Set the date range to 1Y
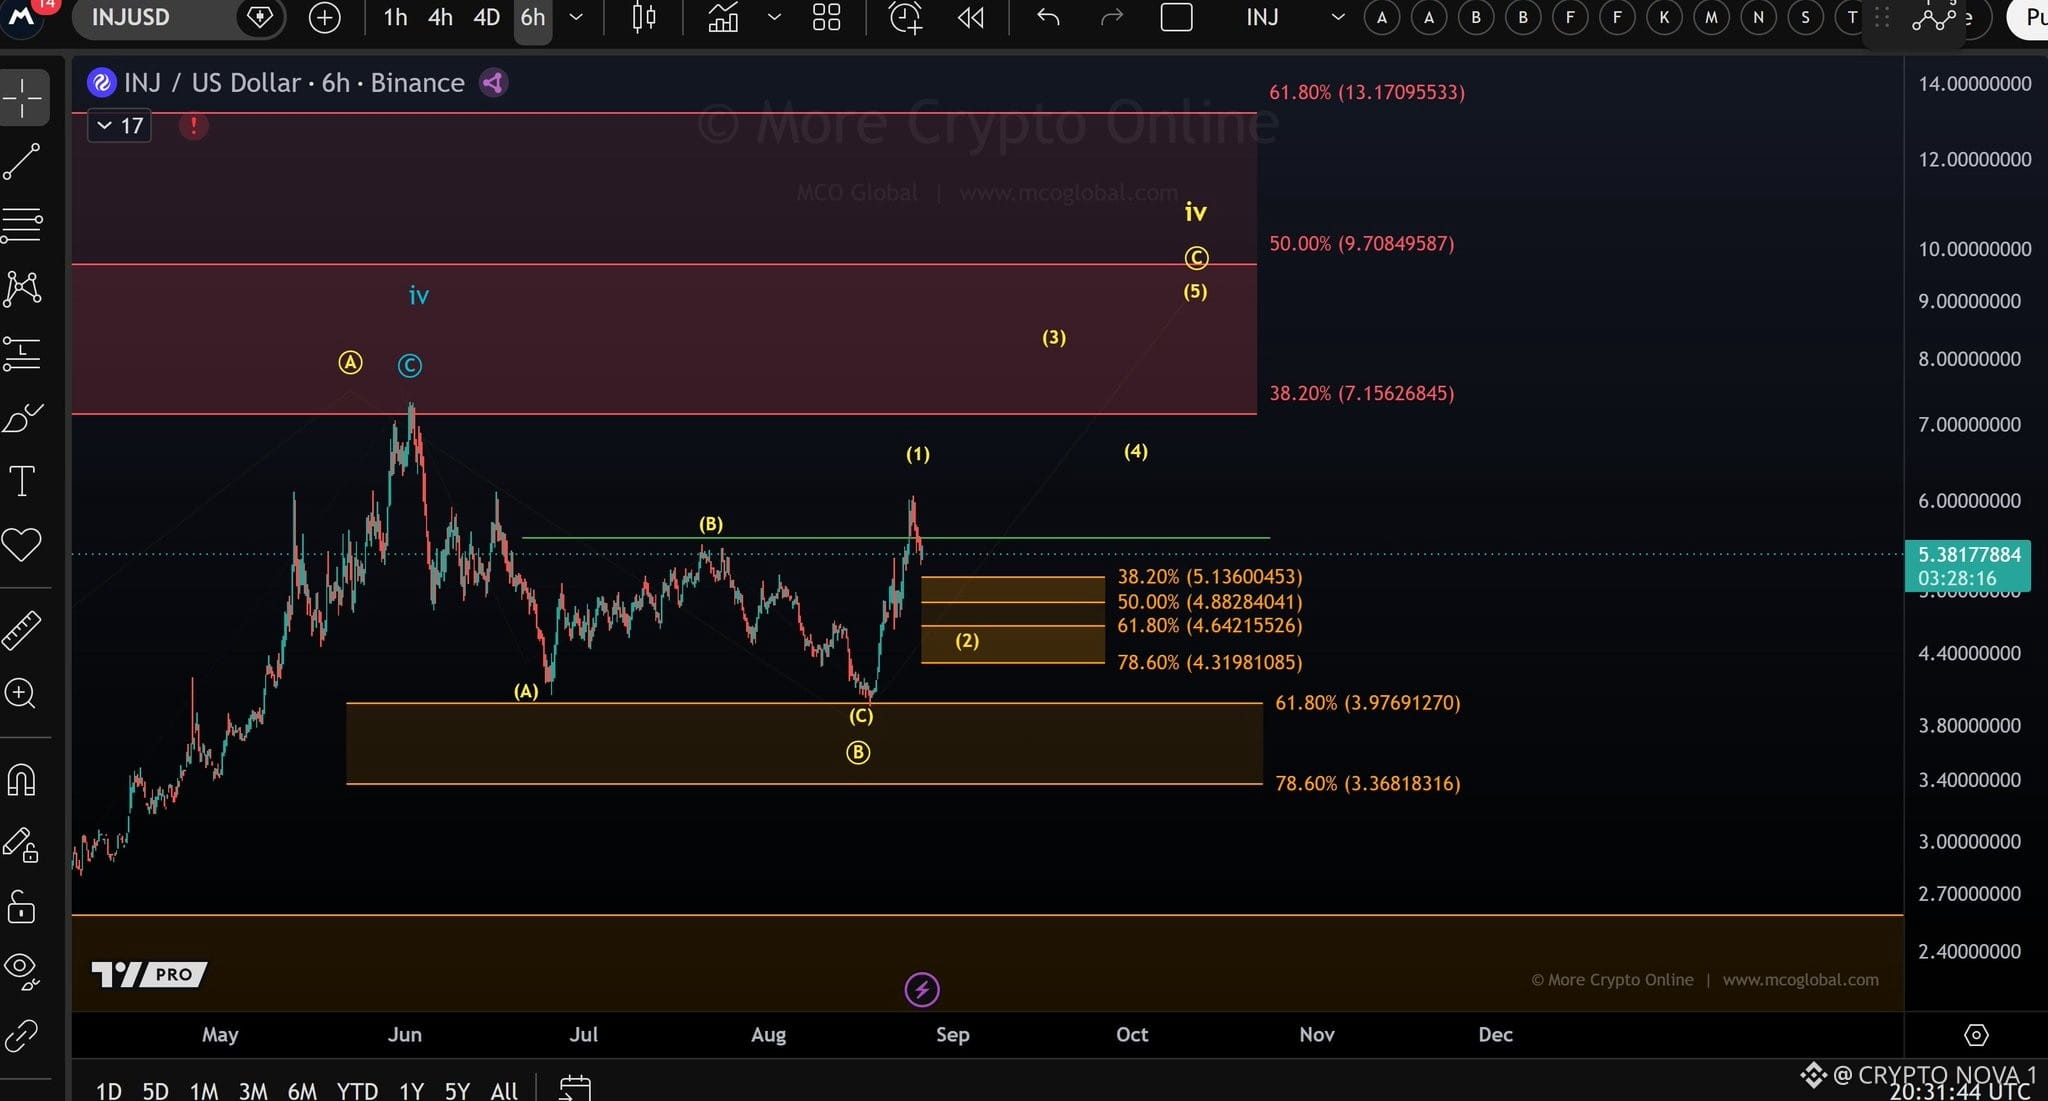2048x1101 pixels. click(x=411, y=1090)
